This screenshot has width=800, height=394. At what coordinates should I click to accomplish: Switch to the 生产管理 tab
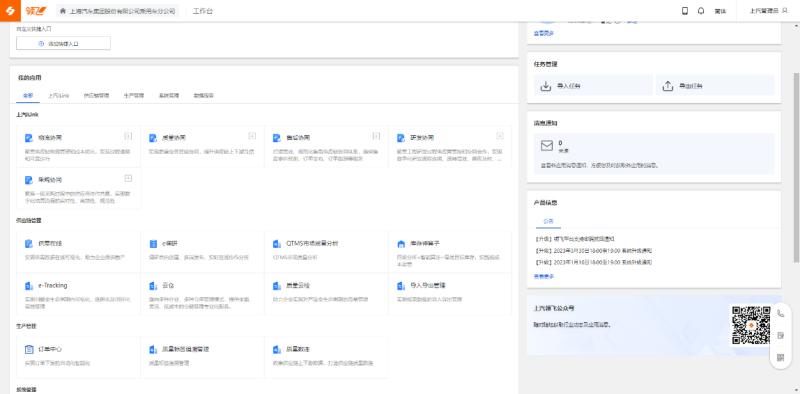pos(134,95)
